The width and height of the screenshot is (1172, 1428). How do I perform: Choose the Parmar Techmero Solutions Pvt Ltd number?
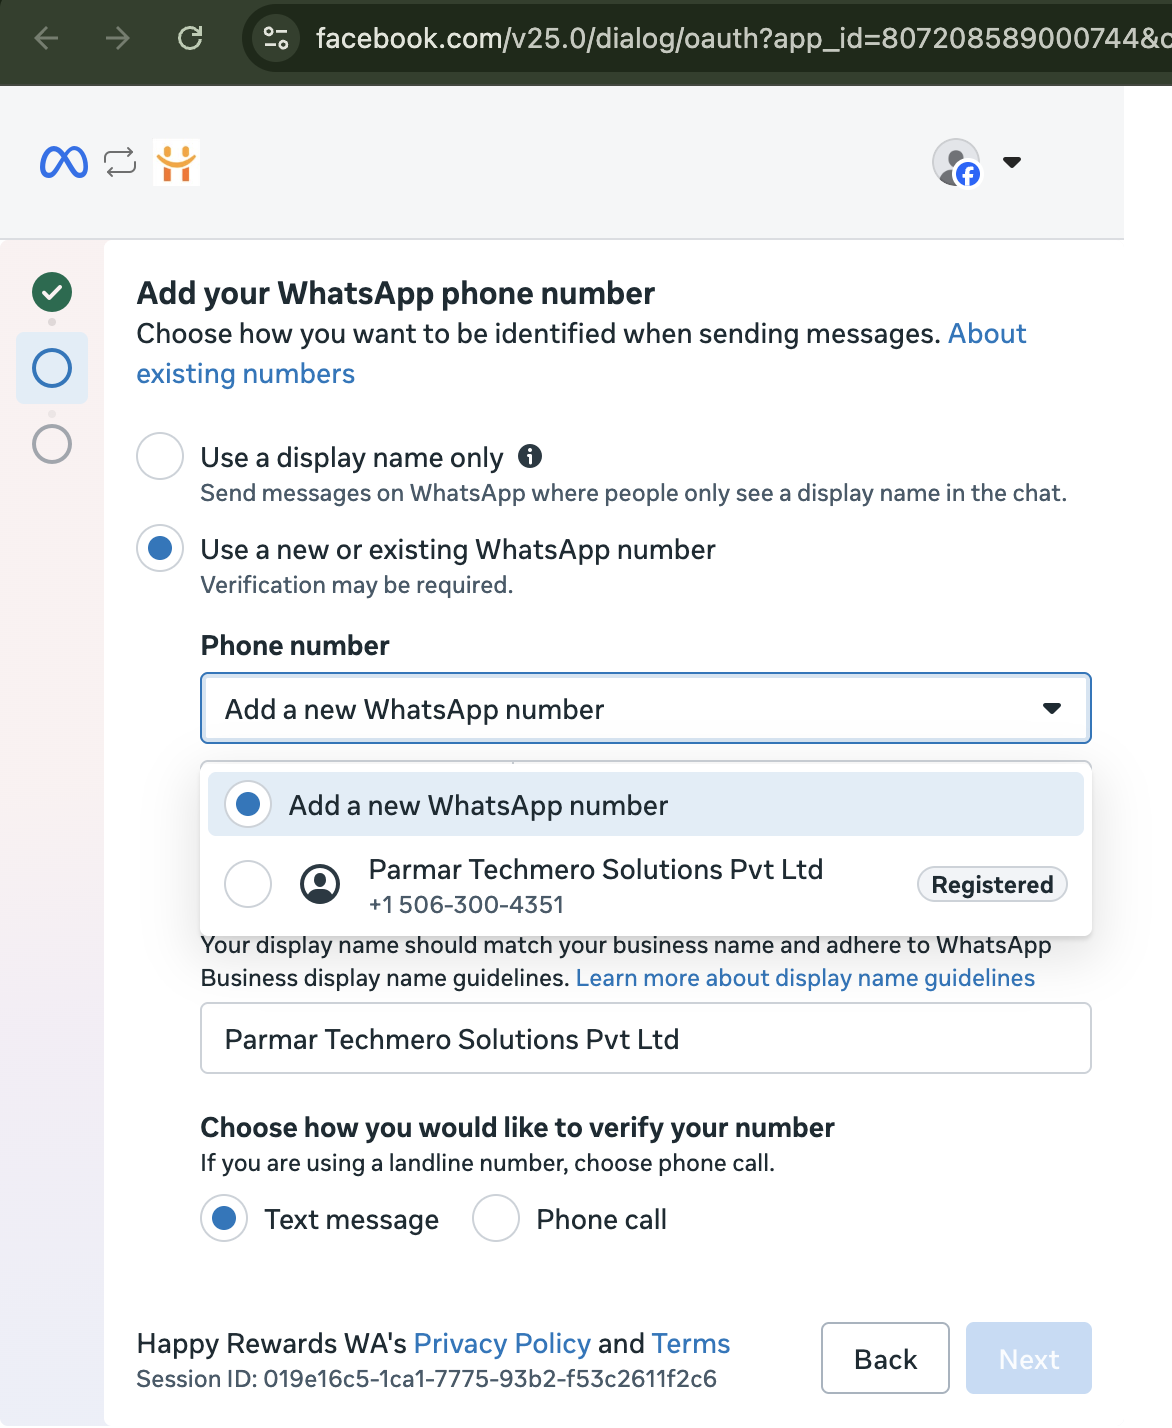[646, 885]
